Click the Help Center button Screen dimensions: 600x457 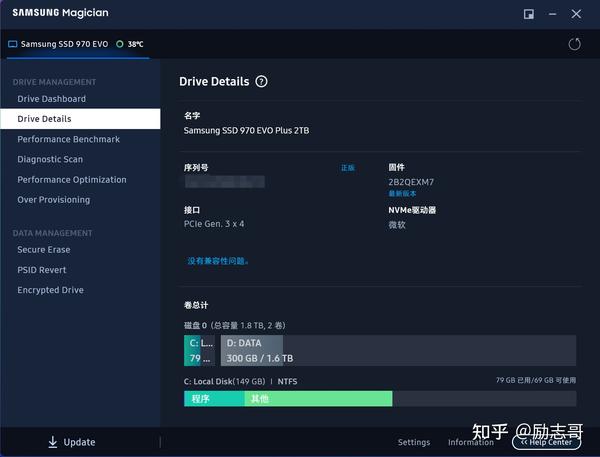[546, 442]
